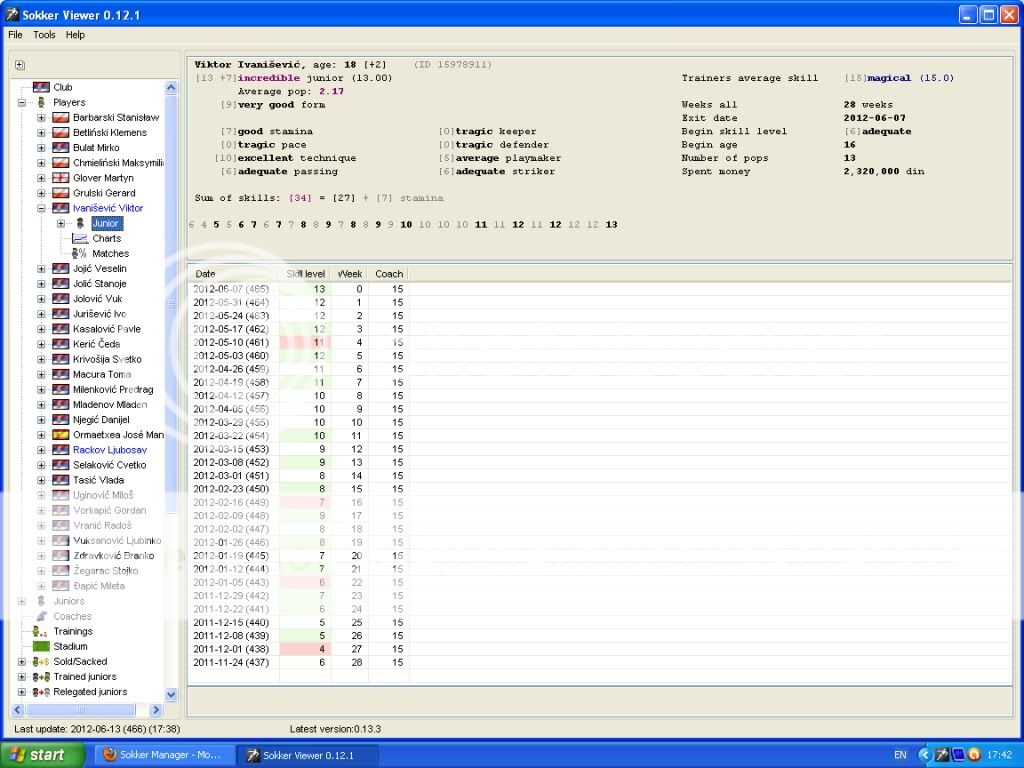The image size is (1024, 768).
Task: Open the Trainings icon in tree
Action: click(41, 632)
